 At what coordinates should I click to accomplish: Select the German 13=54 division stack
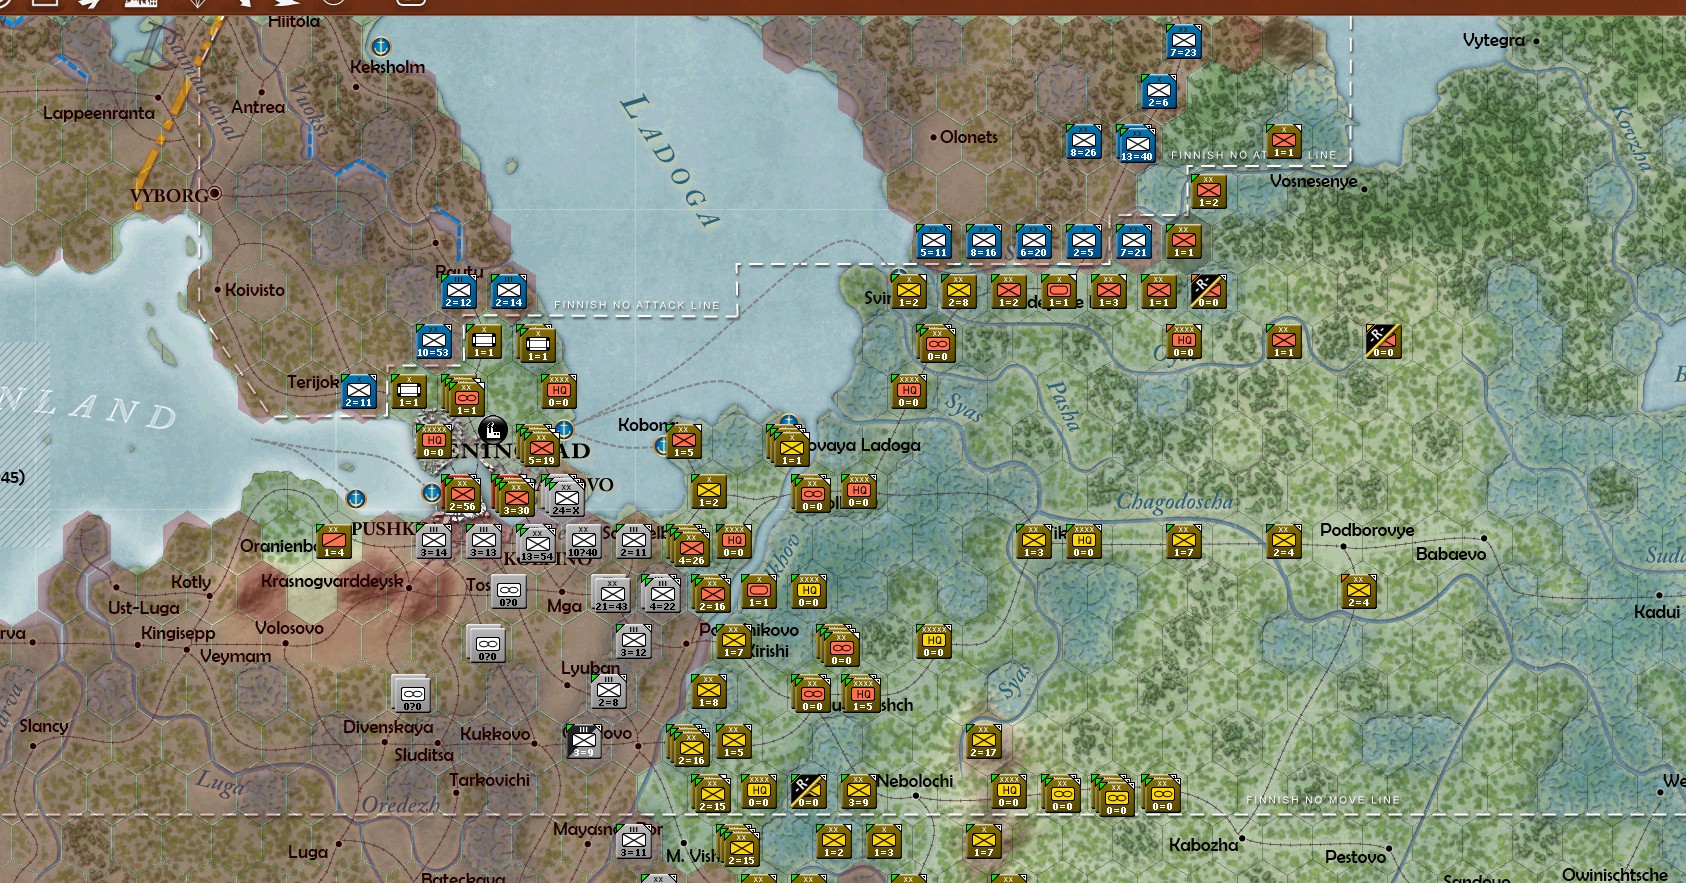(x=536, y=545)
